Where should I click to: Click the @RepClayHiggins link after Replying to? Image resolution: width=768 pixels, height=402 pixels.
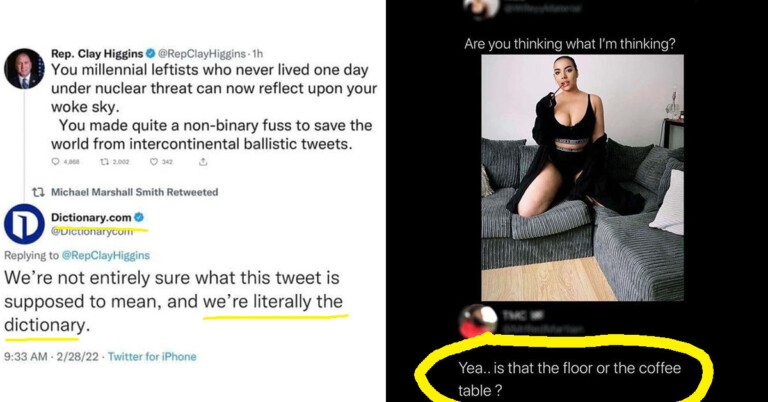pos(106,255)
